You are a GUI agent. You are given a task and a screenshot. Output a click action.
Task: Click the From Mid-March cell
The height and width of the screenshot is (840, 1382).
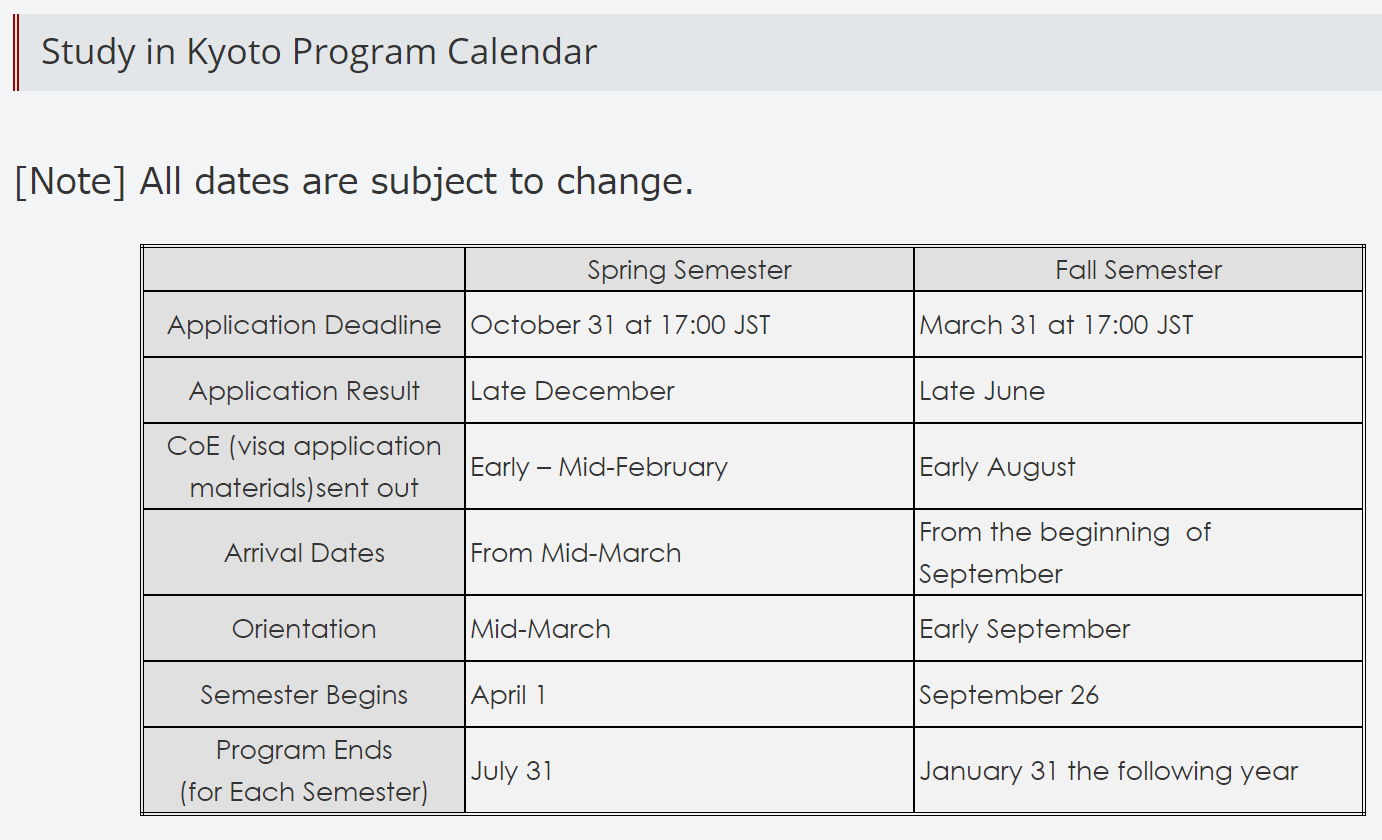click(689, 553)
